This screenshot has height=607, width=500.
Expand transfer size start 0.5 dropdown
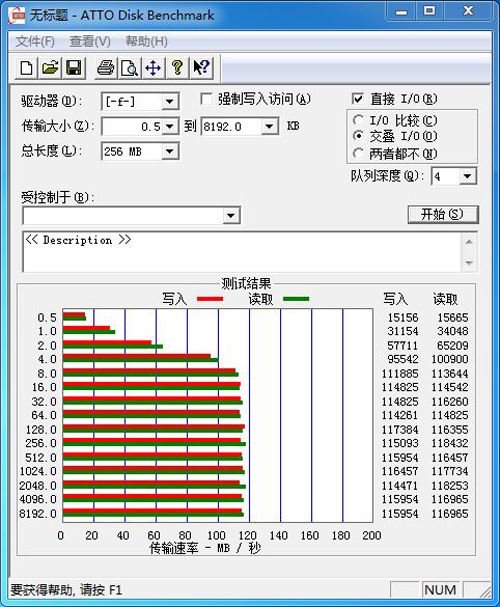(x=170, y=127)
